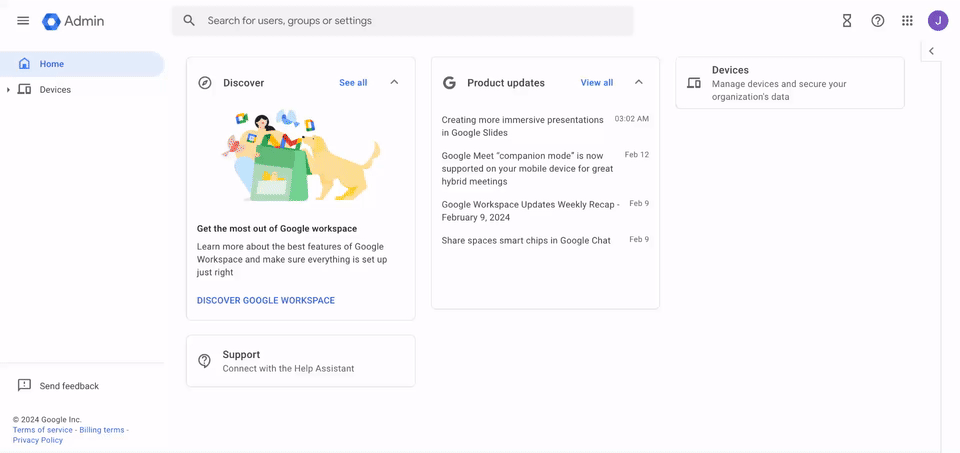
Task: Open the Devices management card
Action: (790, 83)
